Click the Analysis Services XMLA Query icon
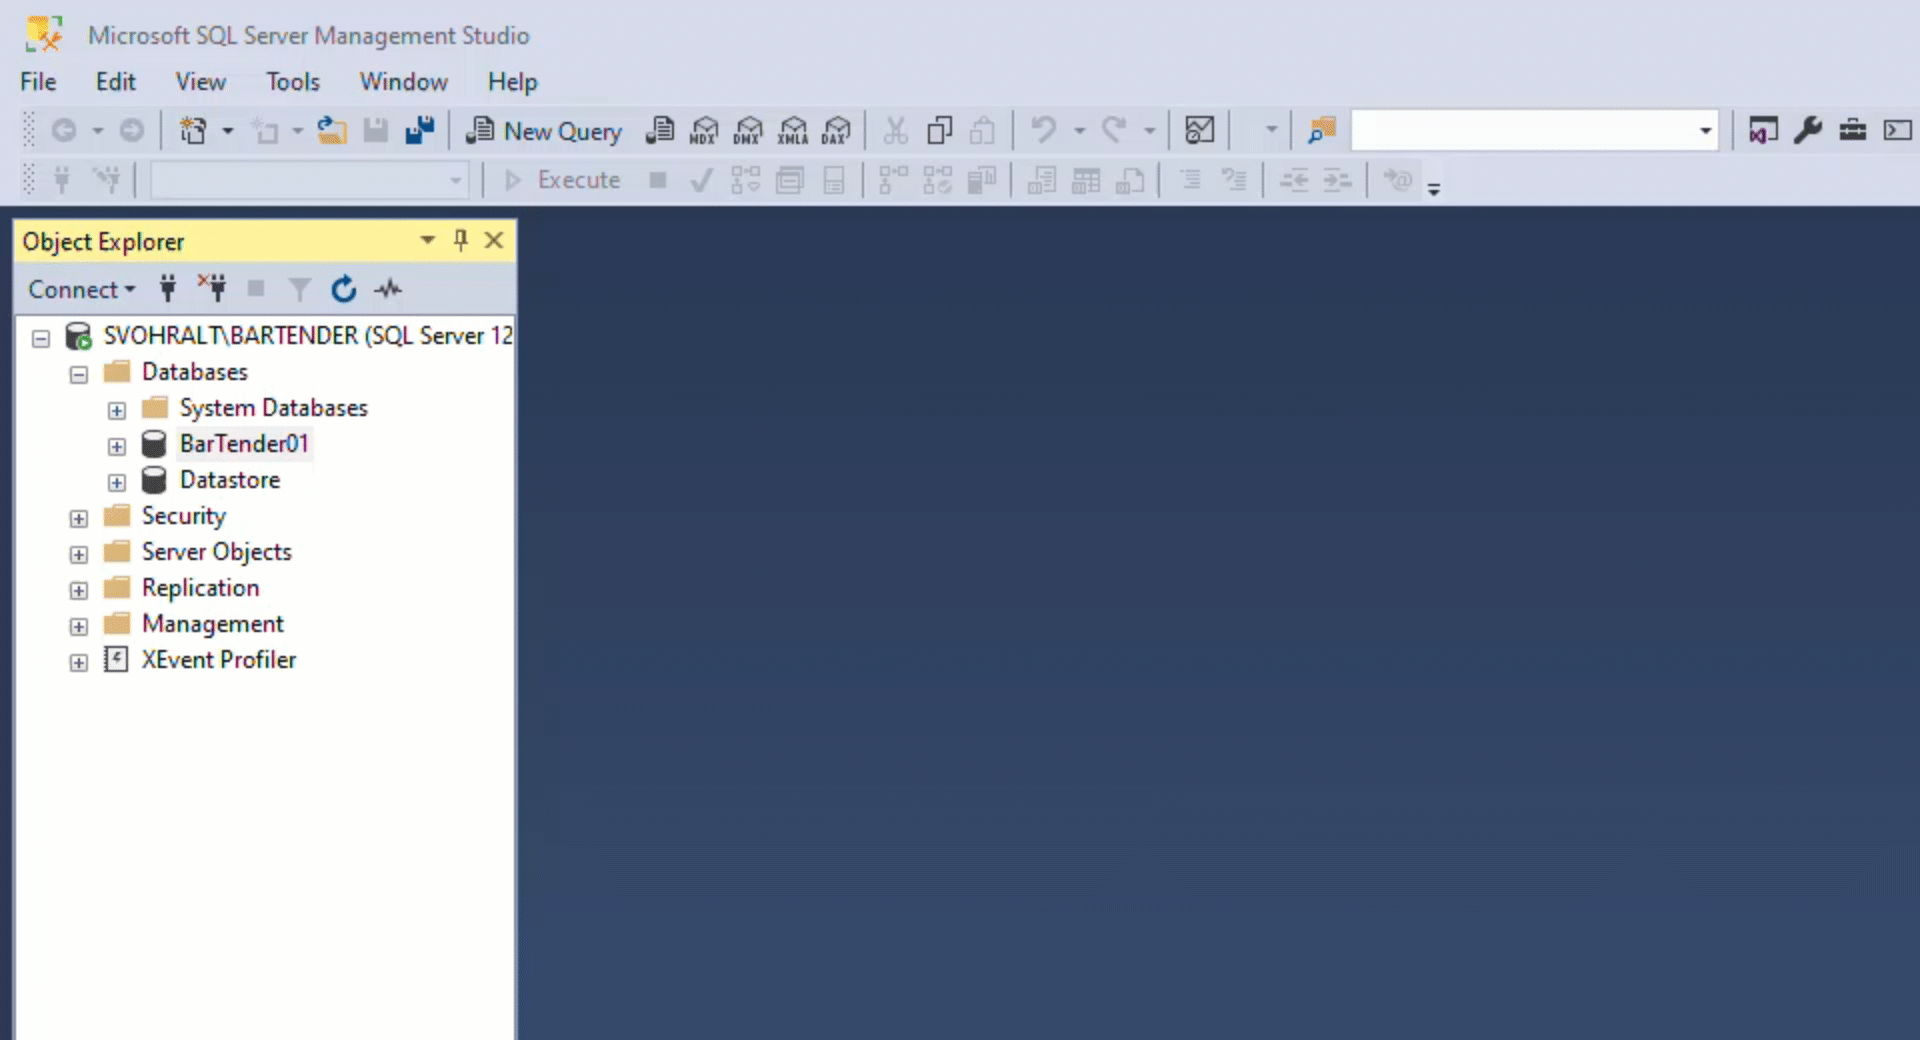This screenshot has height=1040, width=1920. click(x=793, y=131)
